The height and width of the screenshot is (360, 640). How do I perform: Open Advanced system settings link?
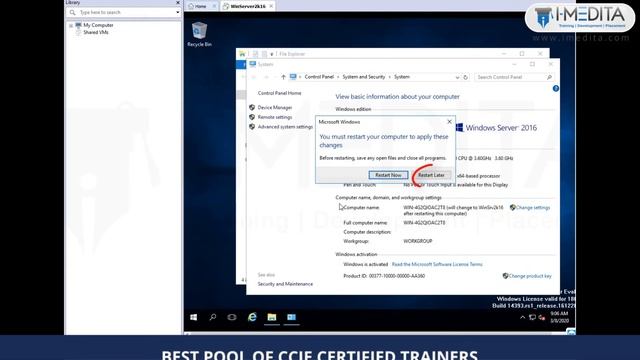click(x=285, y=127)
